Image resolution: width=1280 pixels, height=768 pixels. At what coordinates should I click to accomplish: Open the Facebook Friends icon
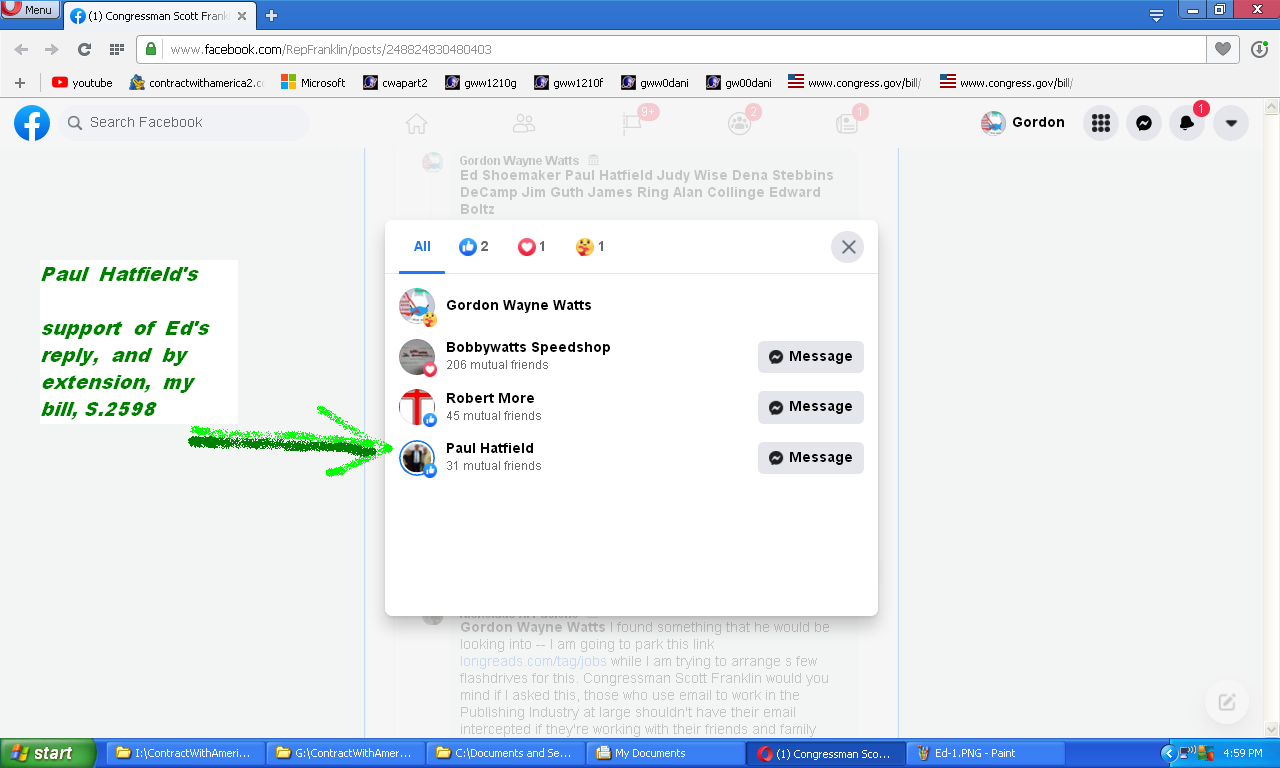tap(524, 123)
